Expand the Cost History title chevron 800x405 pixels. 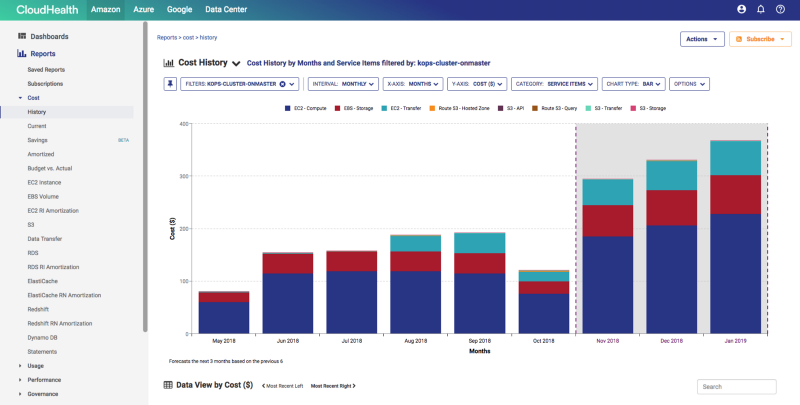coord(236,63)
